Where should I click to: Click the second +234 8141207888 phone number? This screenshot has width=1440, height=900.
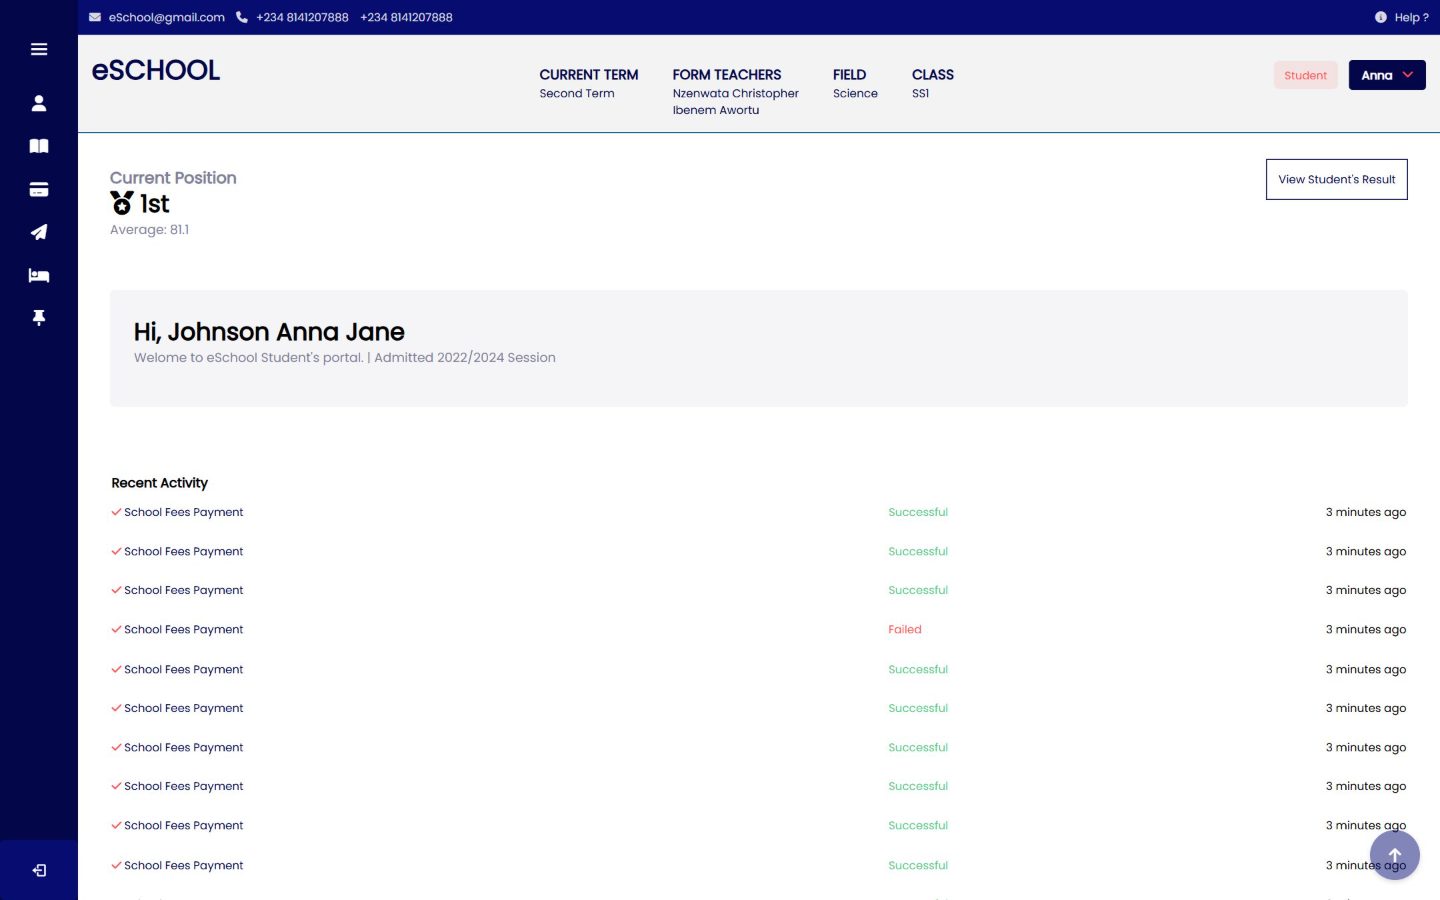pyautogui.click(x=406, y=17)
